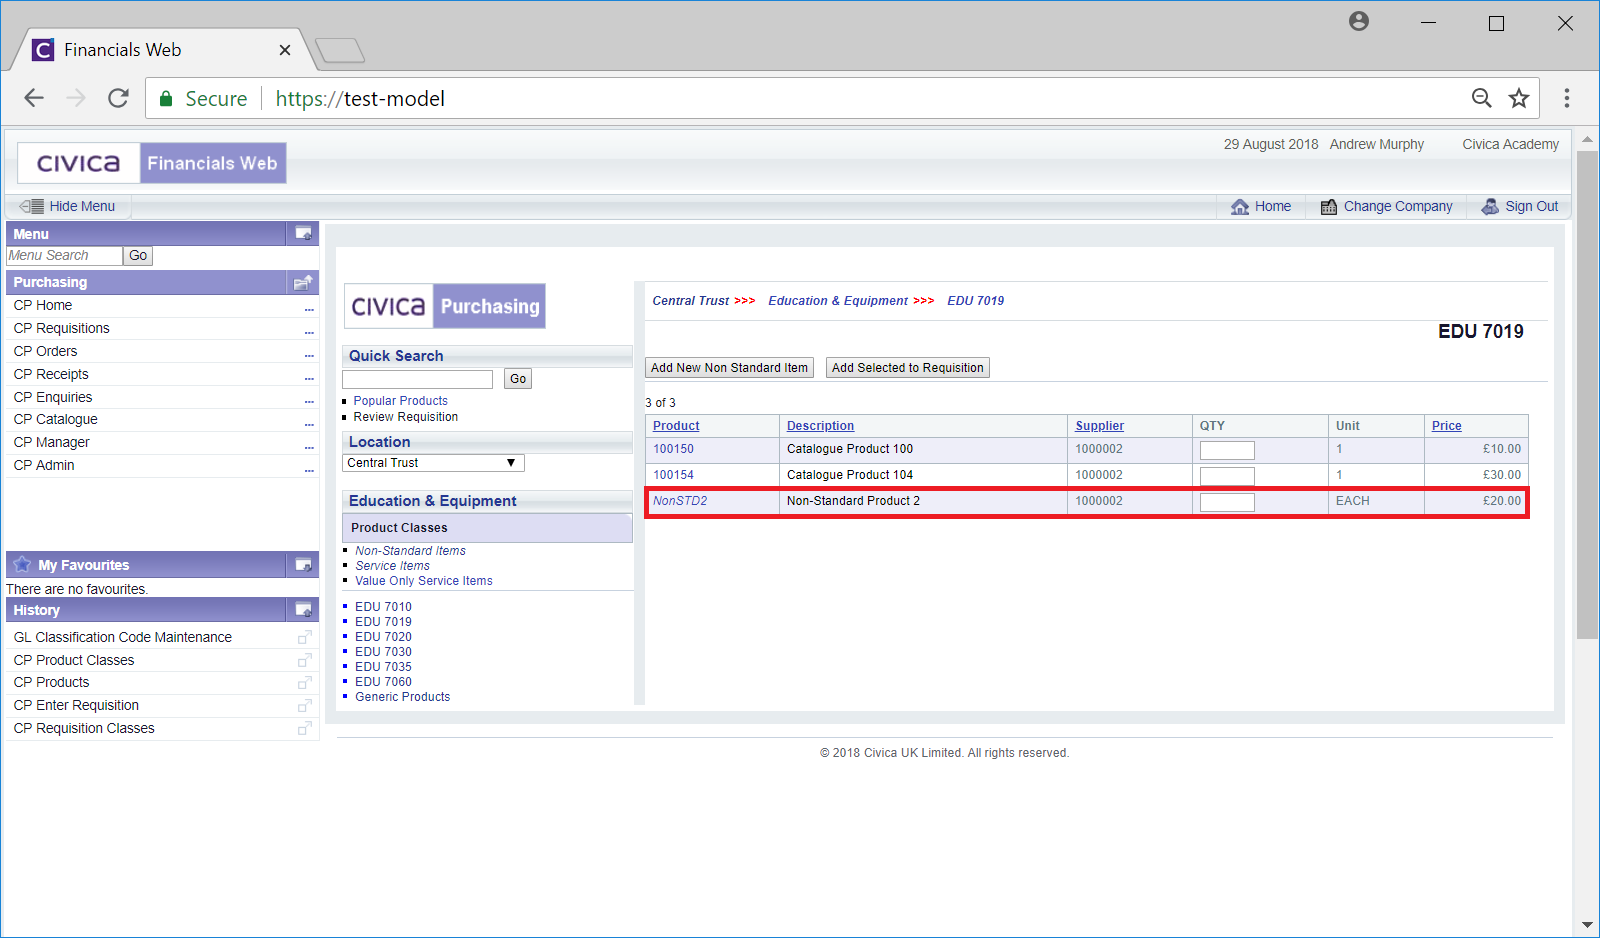Screen dimensions: 1600x938
Task: Open the Review Requisition link
Action: [x=406, y=417]
